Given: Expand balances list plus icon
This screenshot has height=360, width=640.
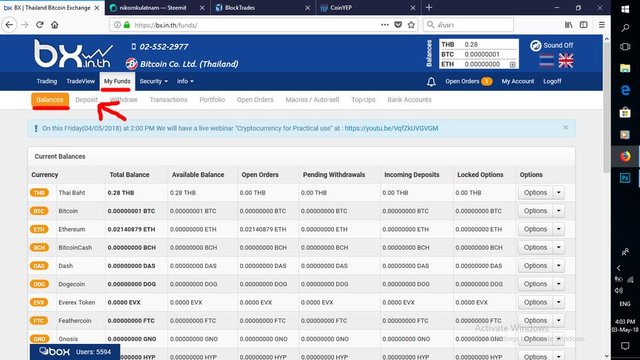Looking at the screenshot, I should point(512,64).
